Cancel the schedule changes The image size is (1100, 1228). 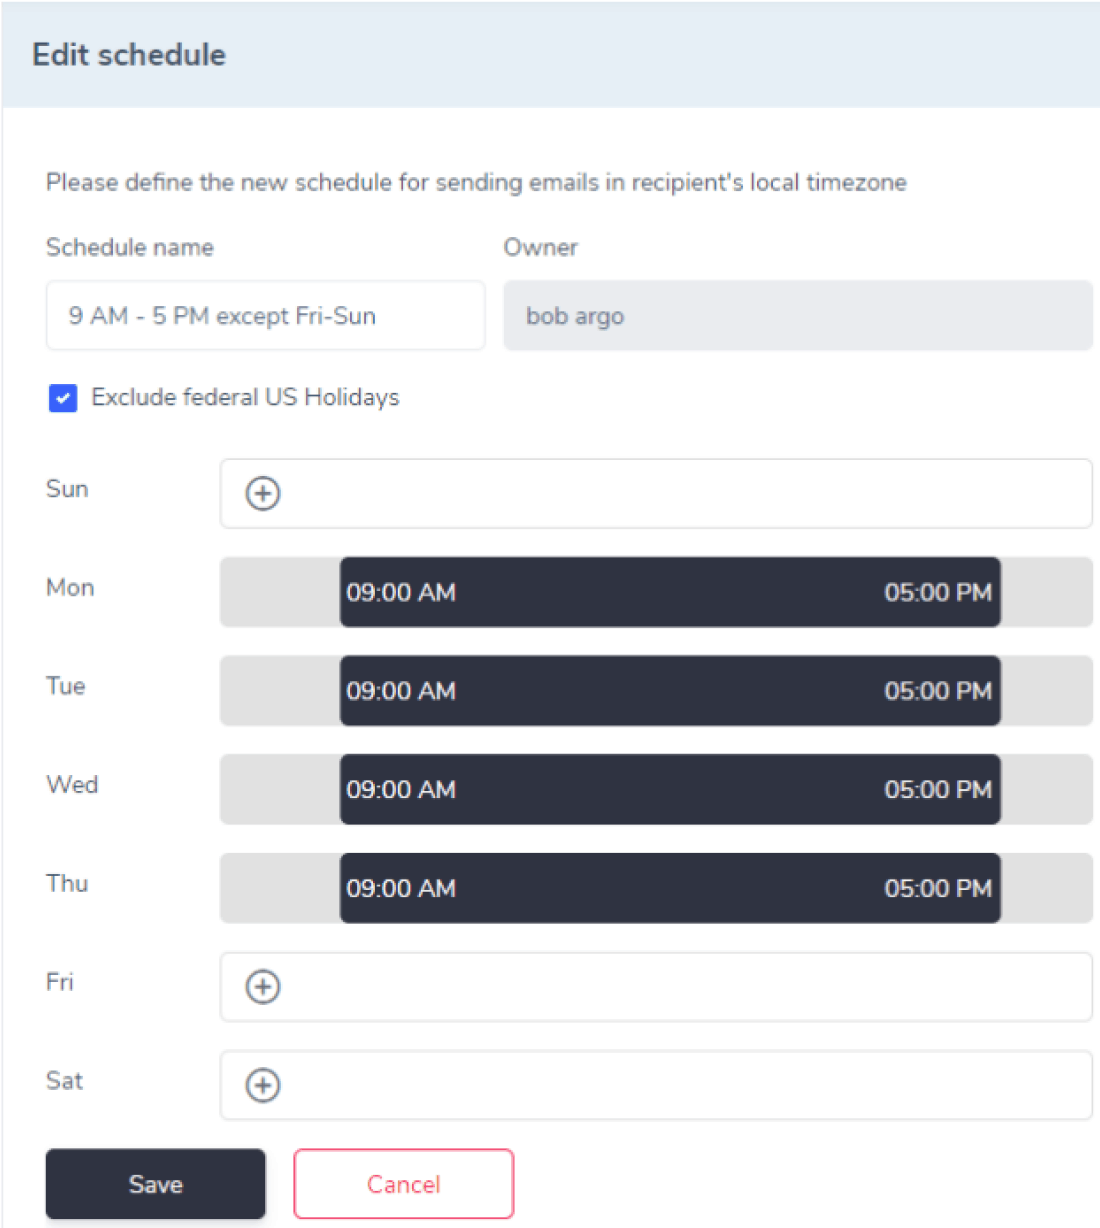(x=403, y=1183)
